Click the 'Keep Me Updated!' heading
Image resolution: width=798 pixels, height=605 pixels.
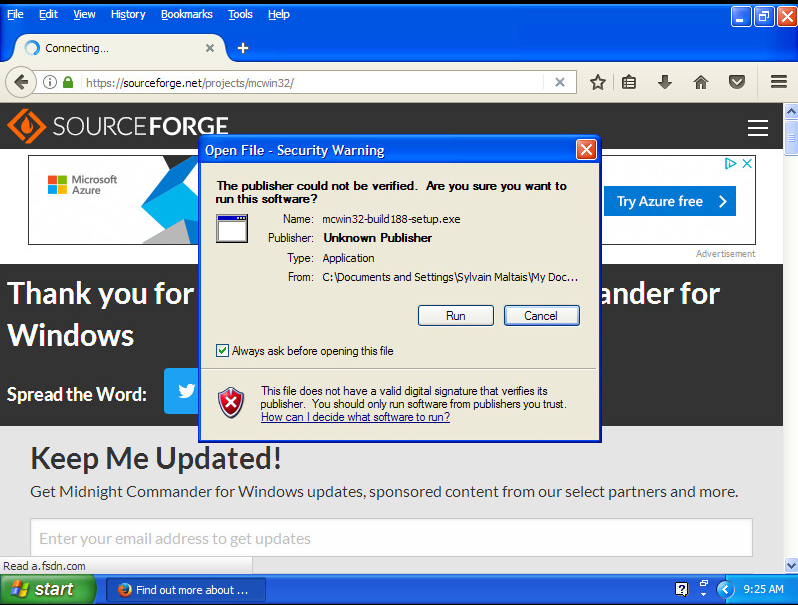[x=156, y=458]
